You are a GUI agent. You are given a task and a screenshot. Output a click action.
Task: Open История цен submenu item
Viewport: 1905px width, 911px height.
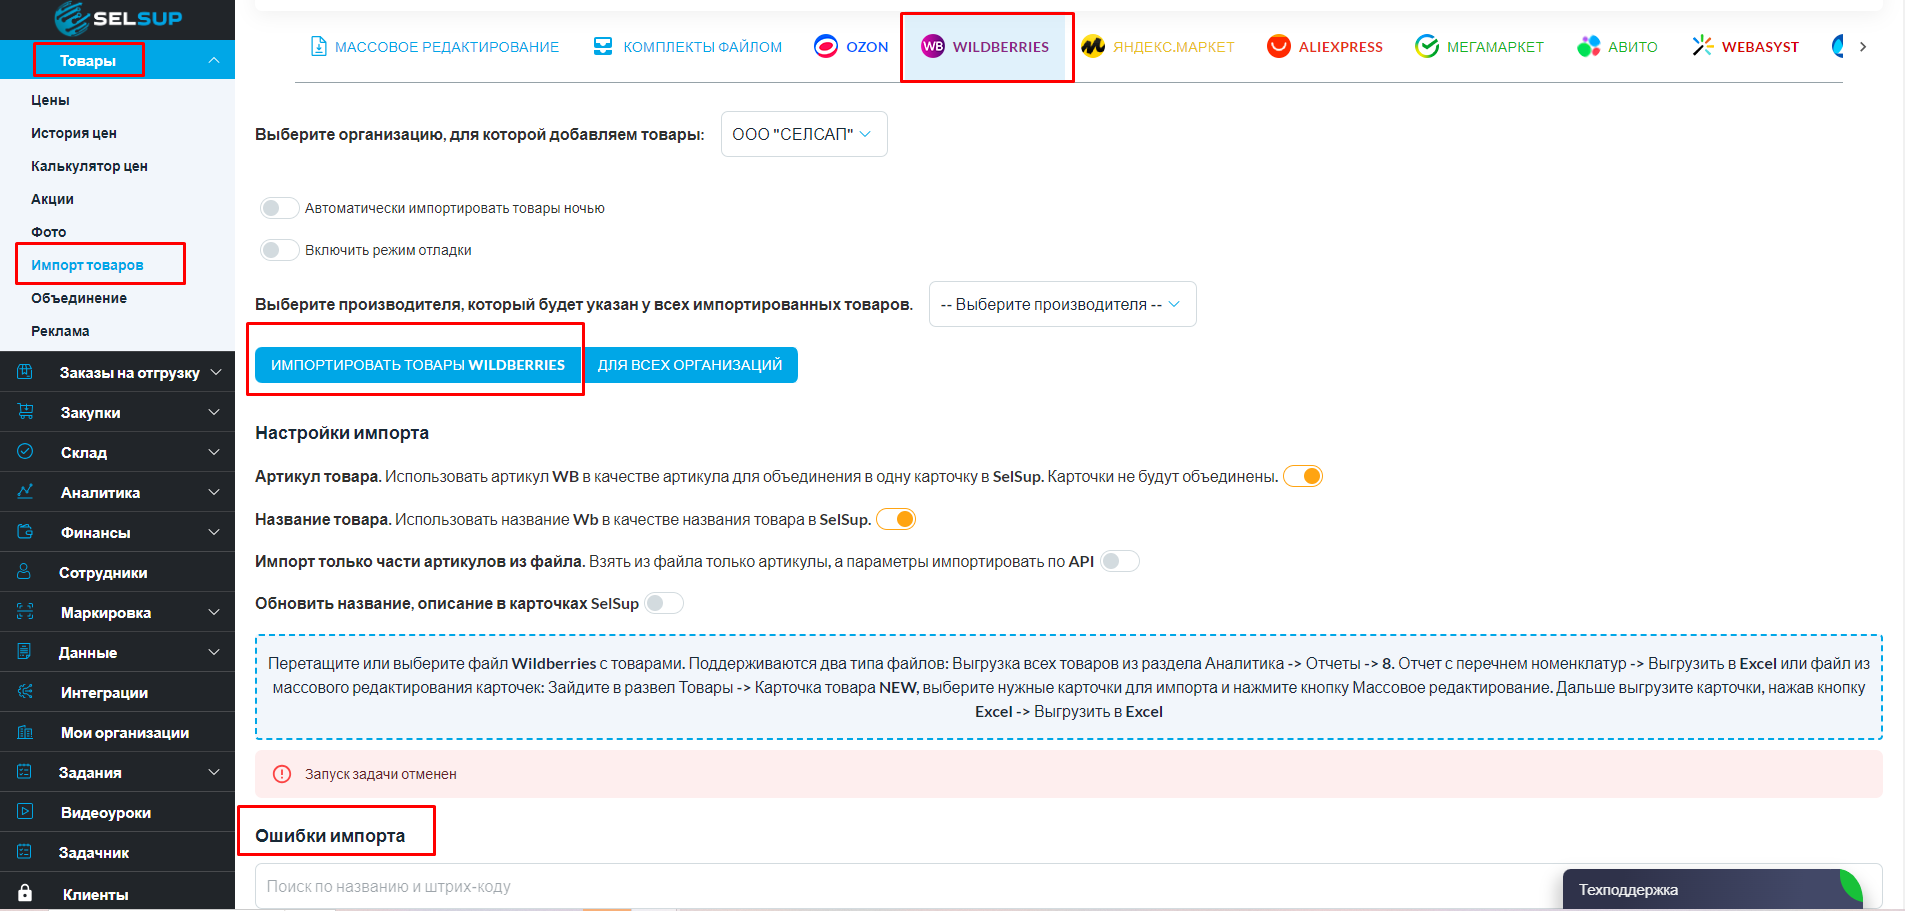click(74, 133)
